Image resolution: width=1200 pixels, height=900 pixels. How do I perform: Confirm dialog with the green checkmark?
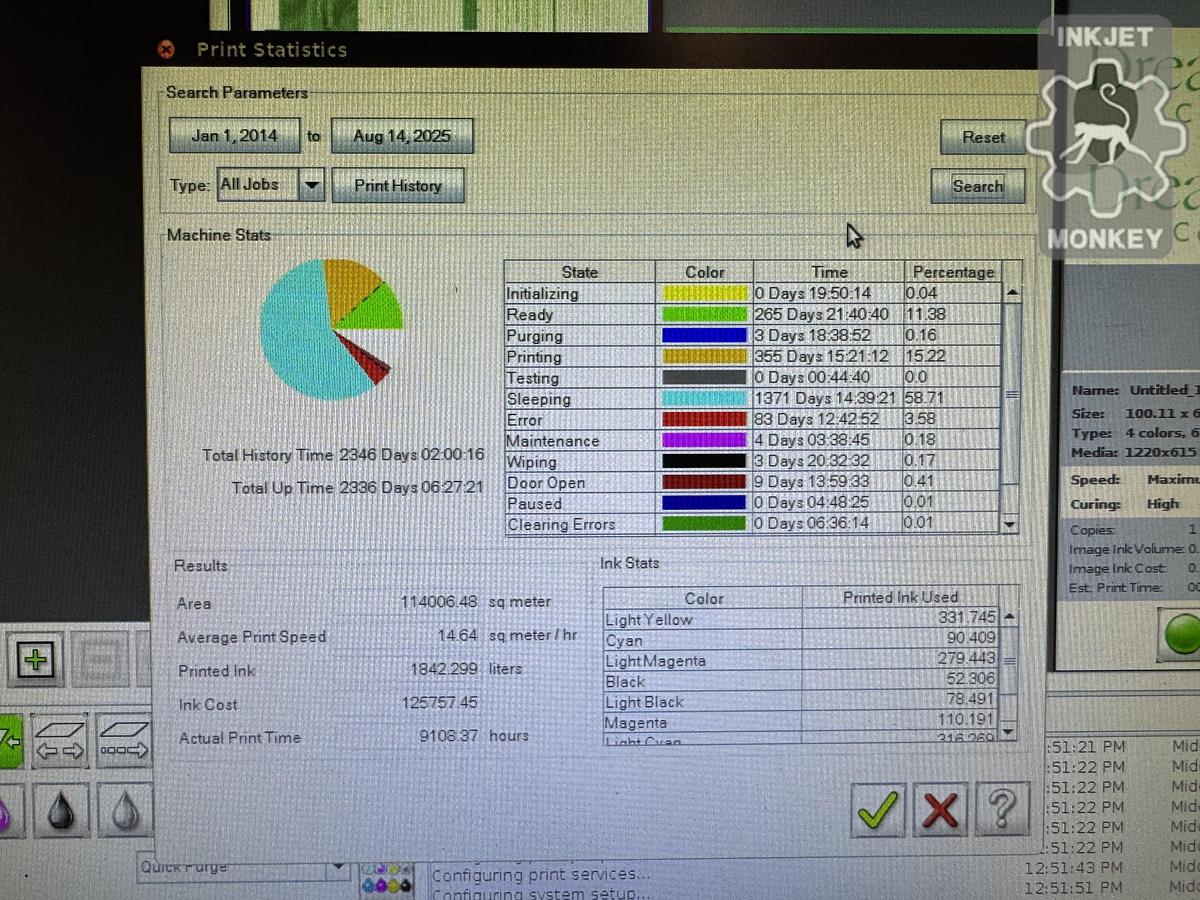pyautogui.click(x=878, y=812)
